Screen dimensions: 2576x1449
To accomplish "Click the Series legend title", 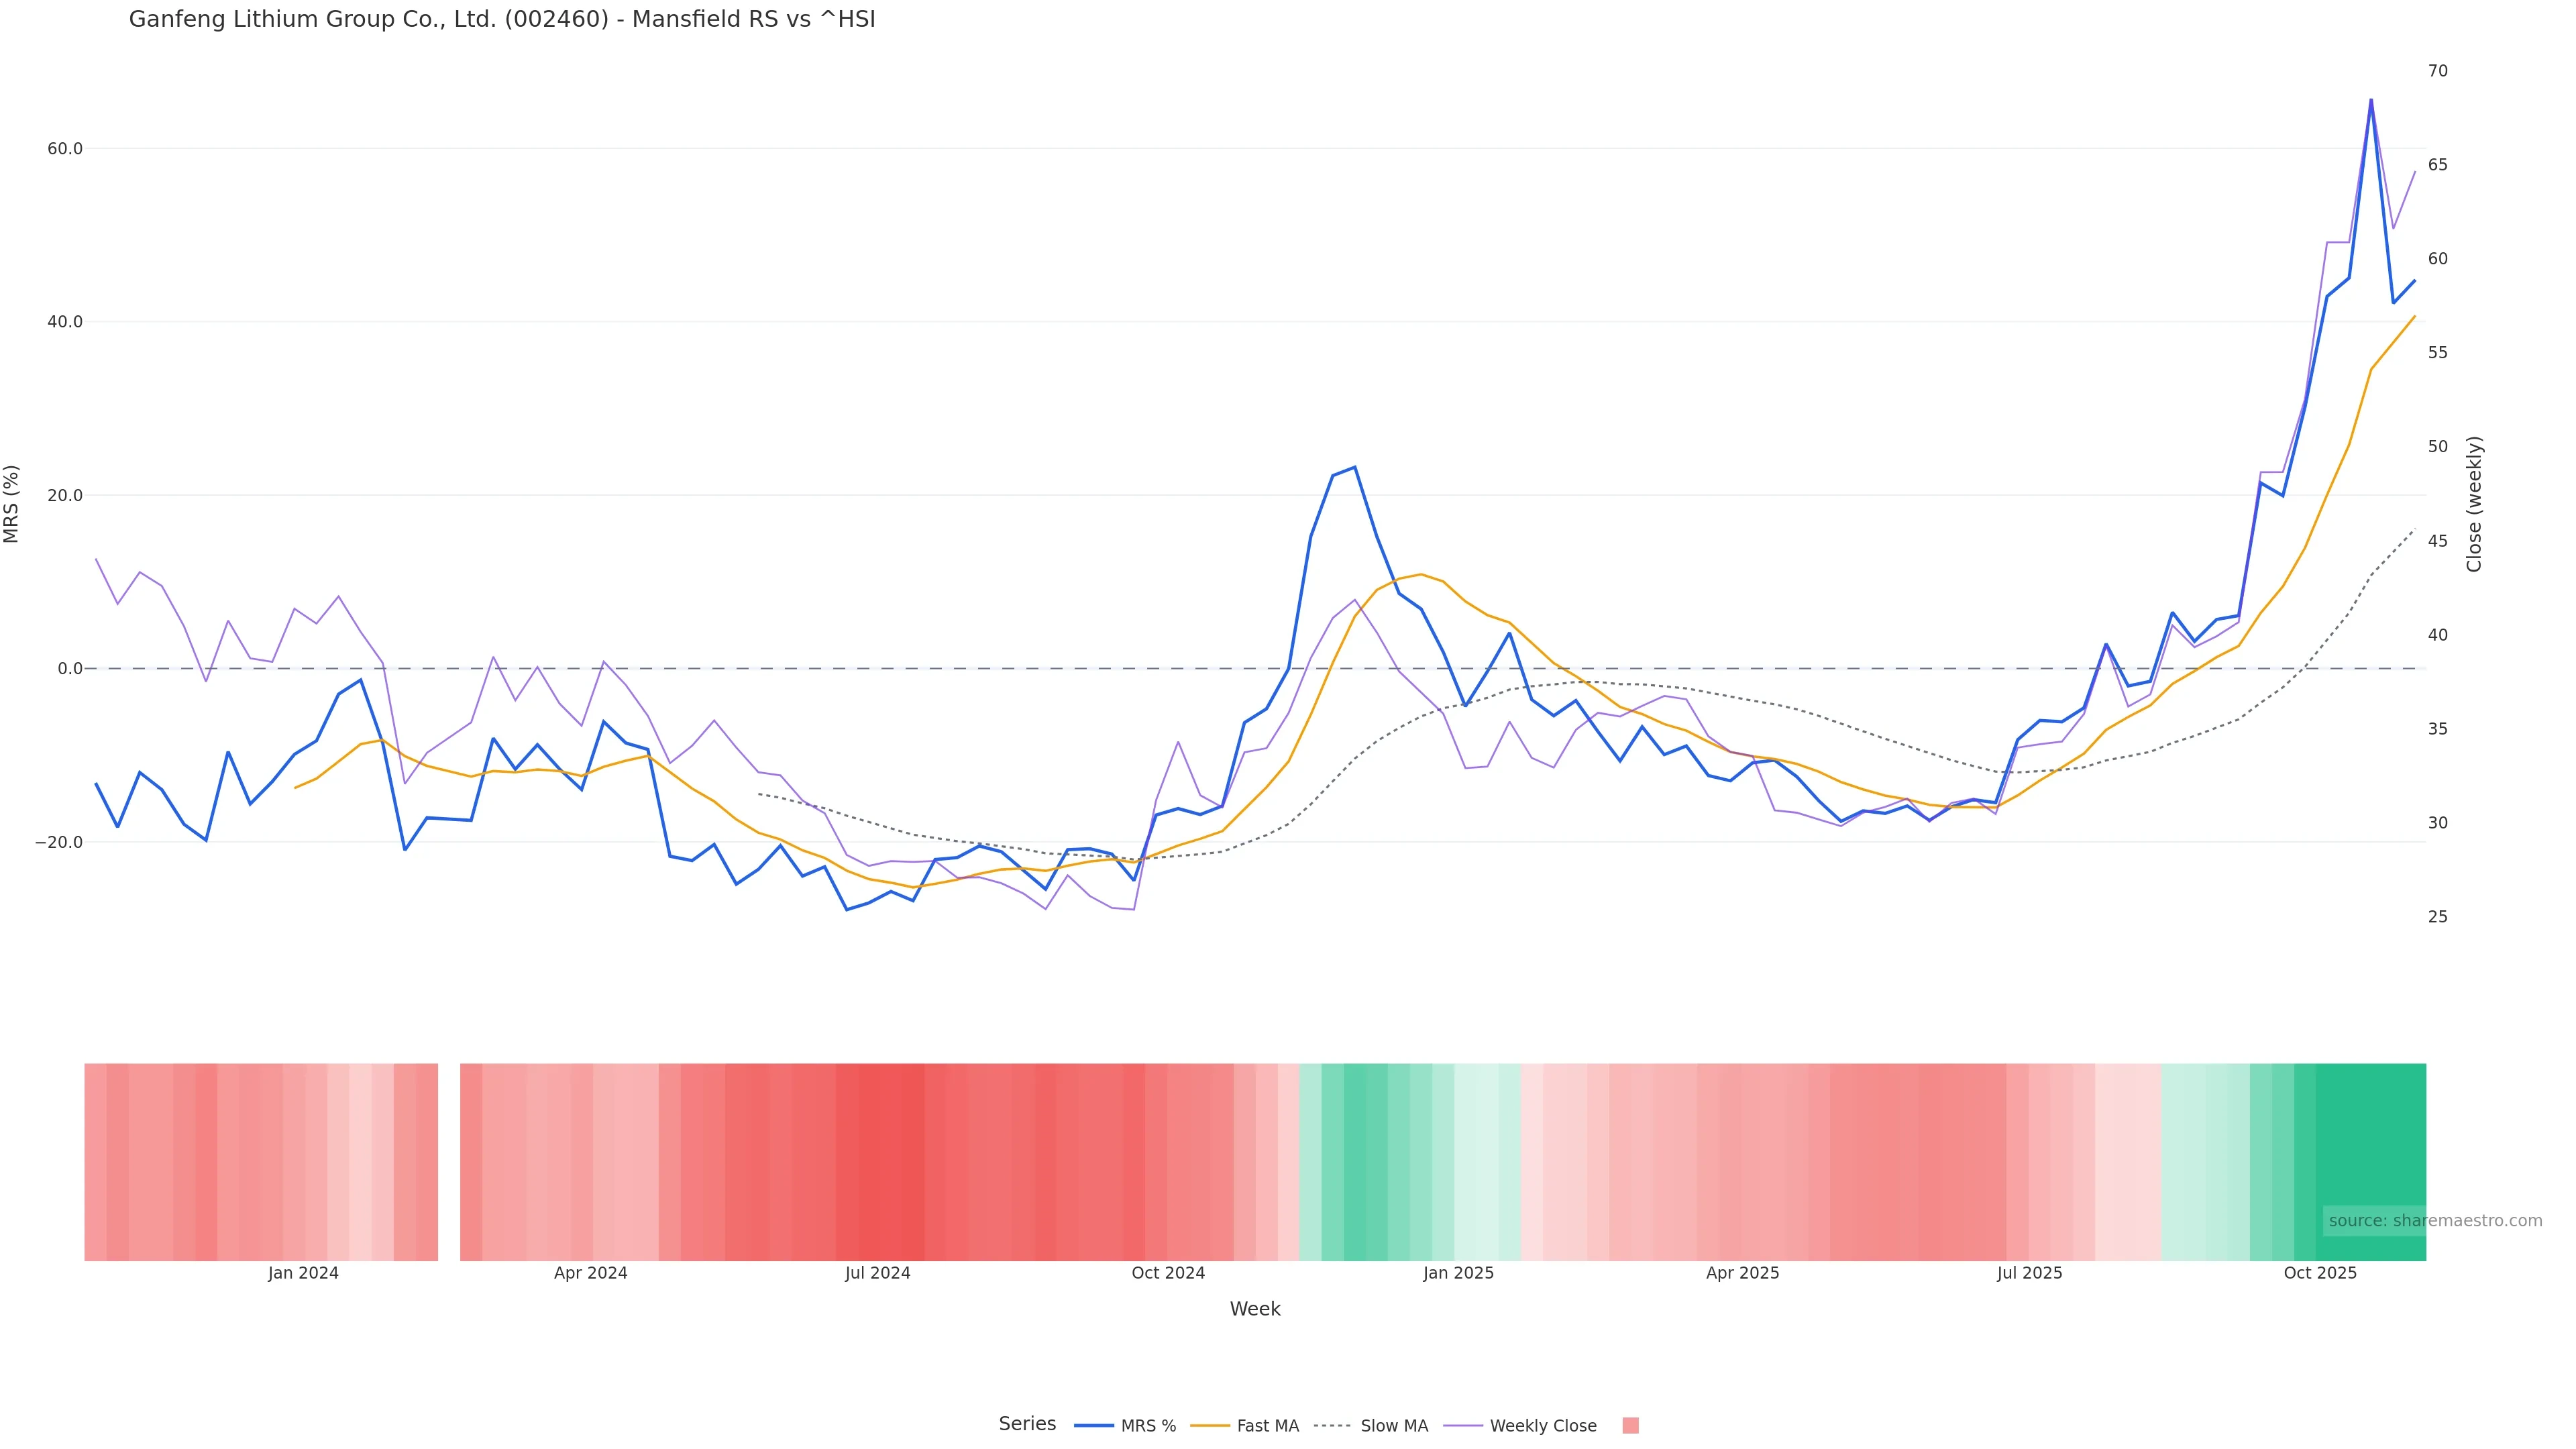I will 1027,1424.
